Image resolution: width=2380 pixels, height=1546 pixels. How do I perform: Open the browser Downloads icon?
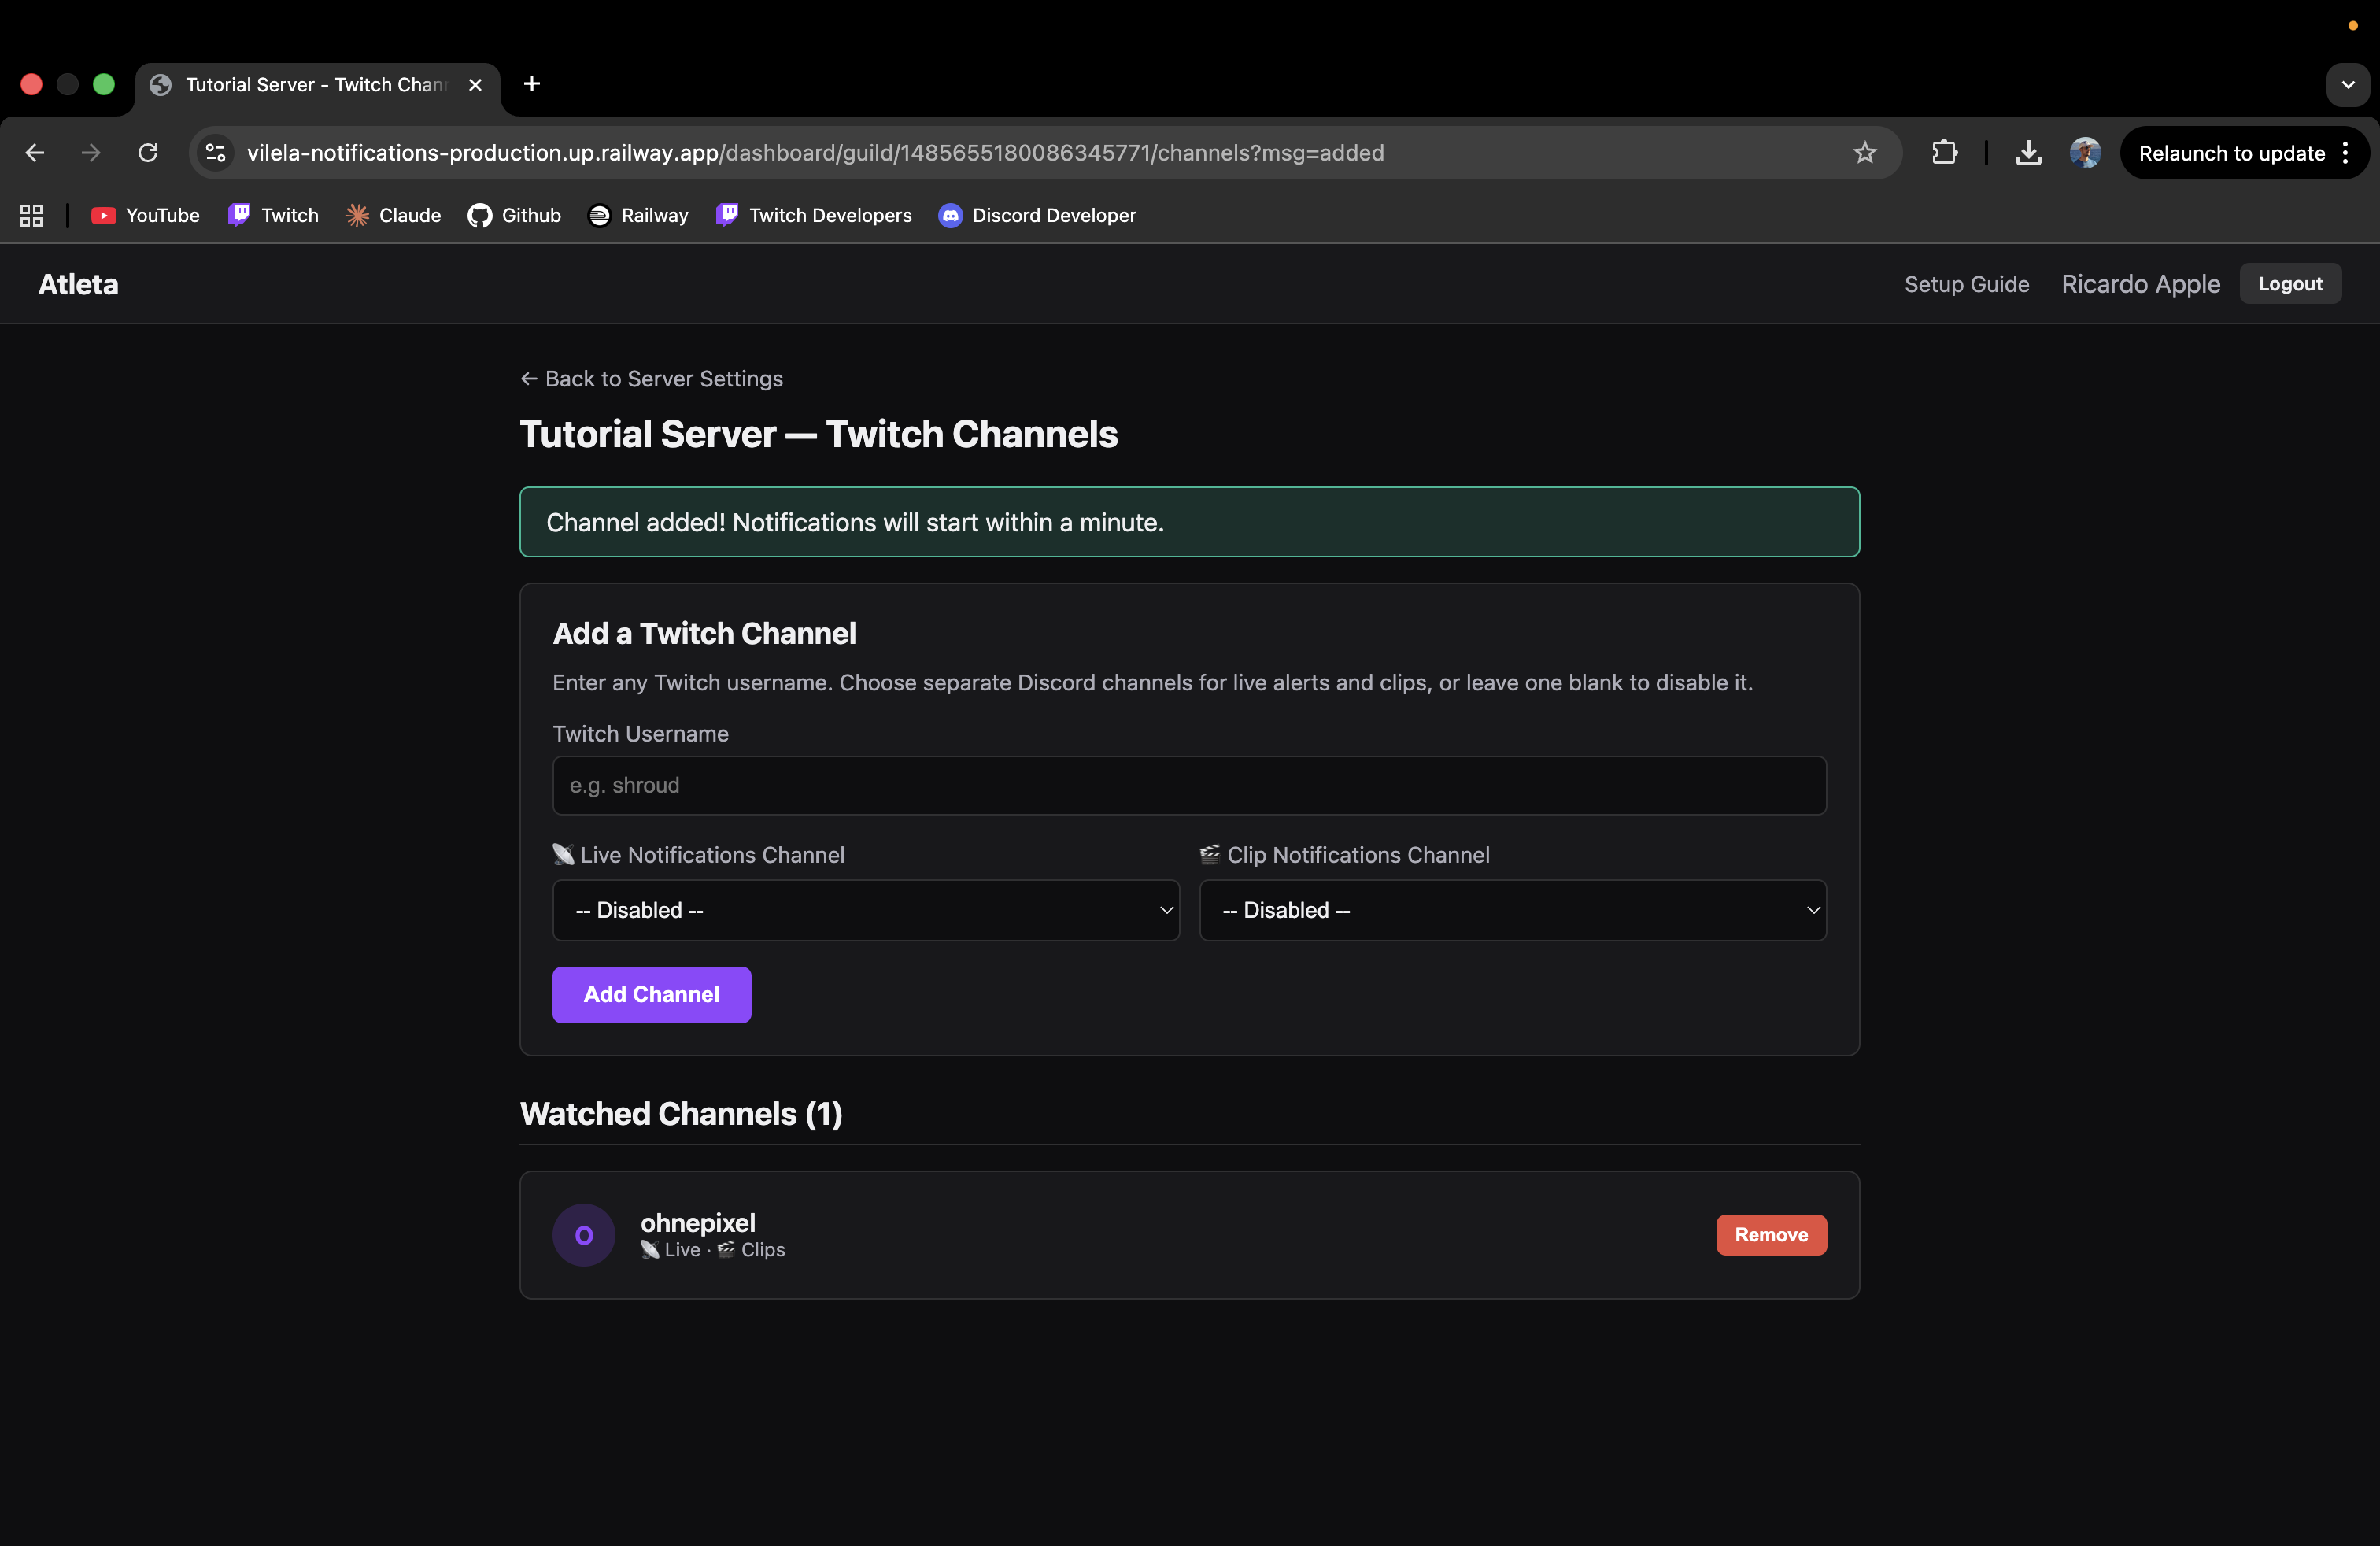(x=2028, y=152)
